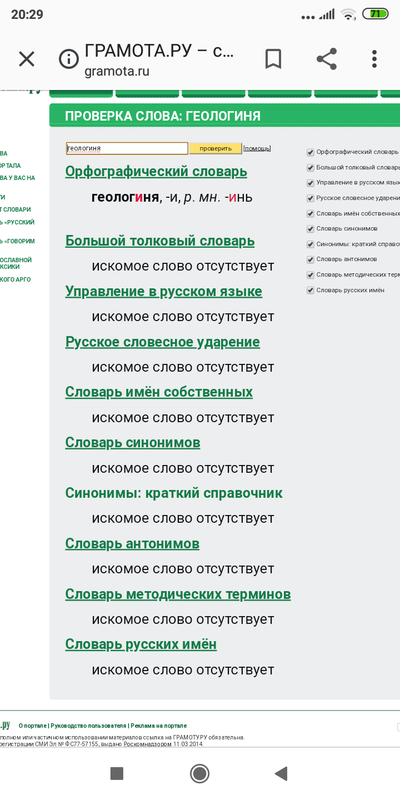Open Управление в русском языке link
The width and height of the screenshot is (400, 800).
click(x=164, y=292)
